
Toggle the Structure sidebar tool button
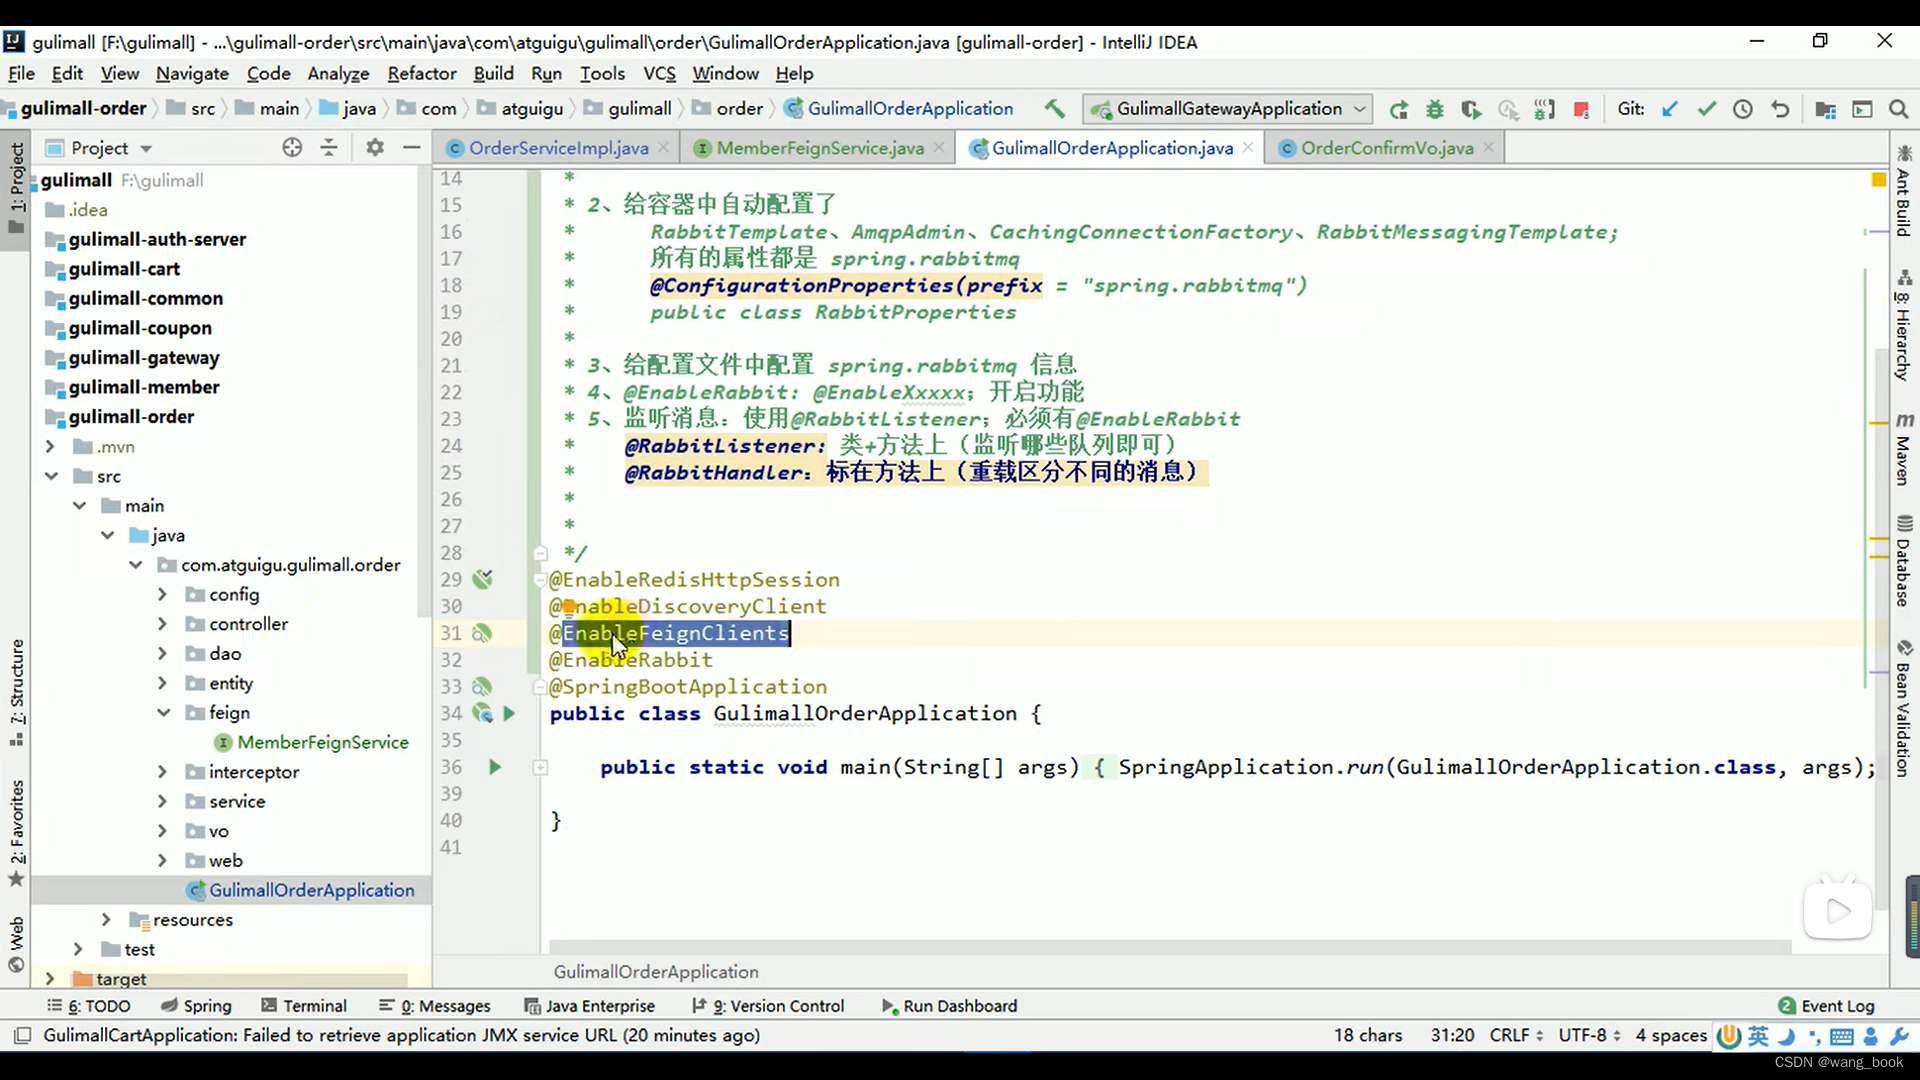pos(16,693)
